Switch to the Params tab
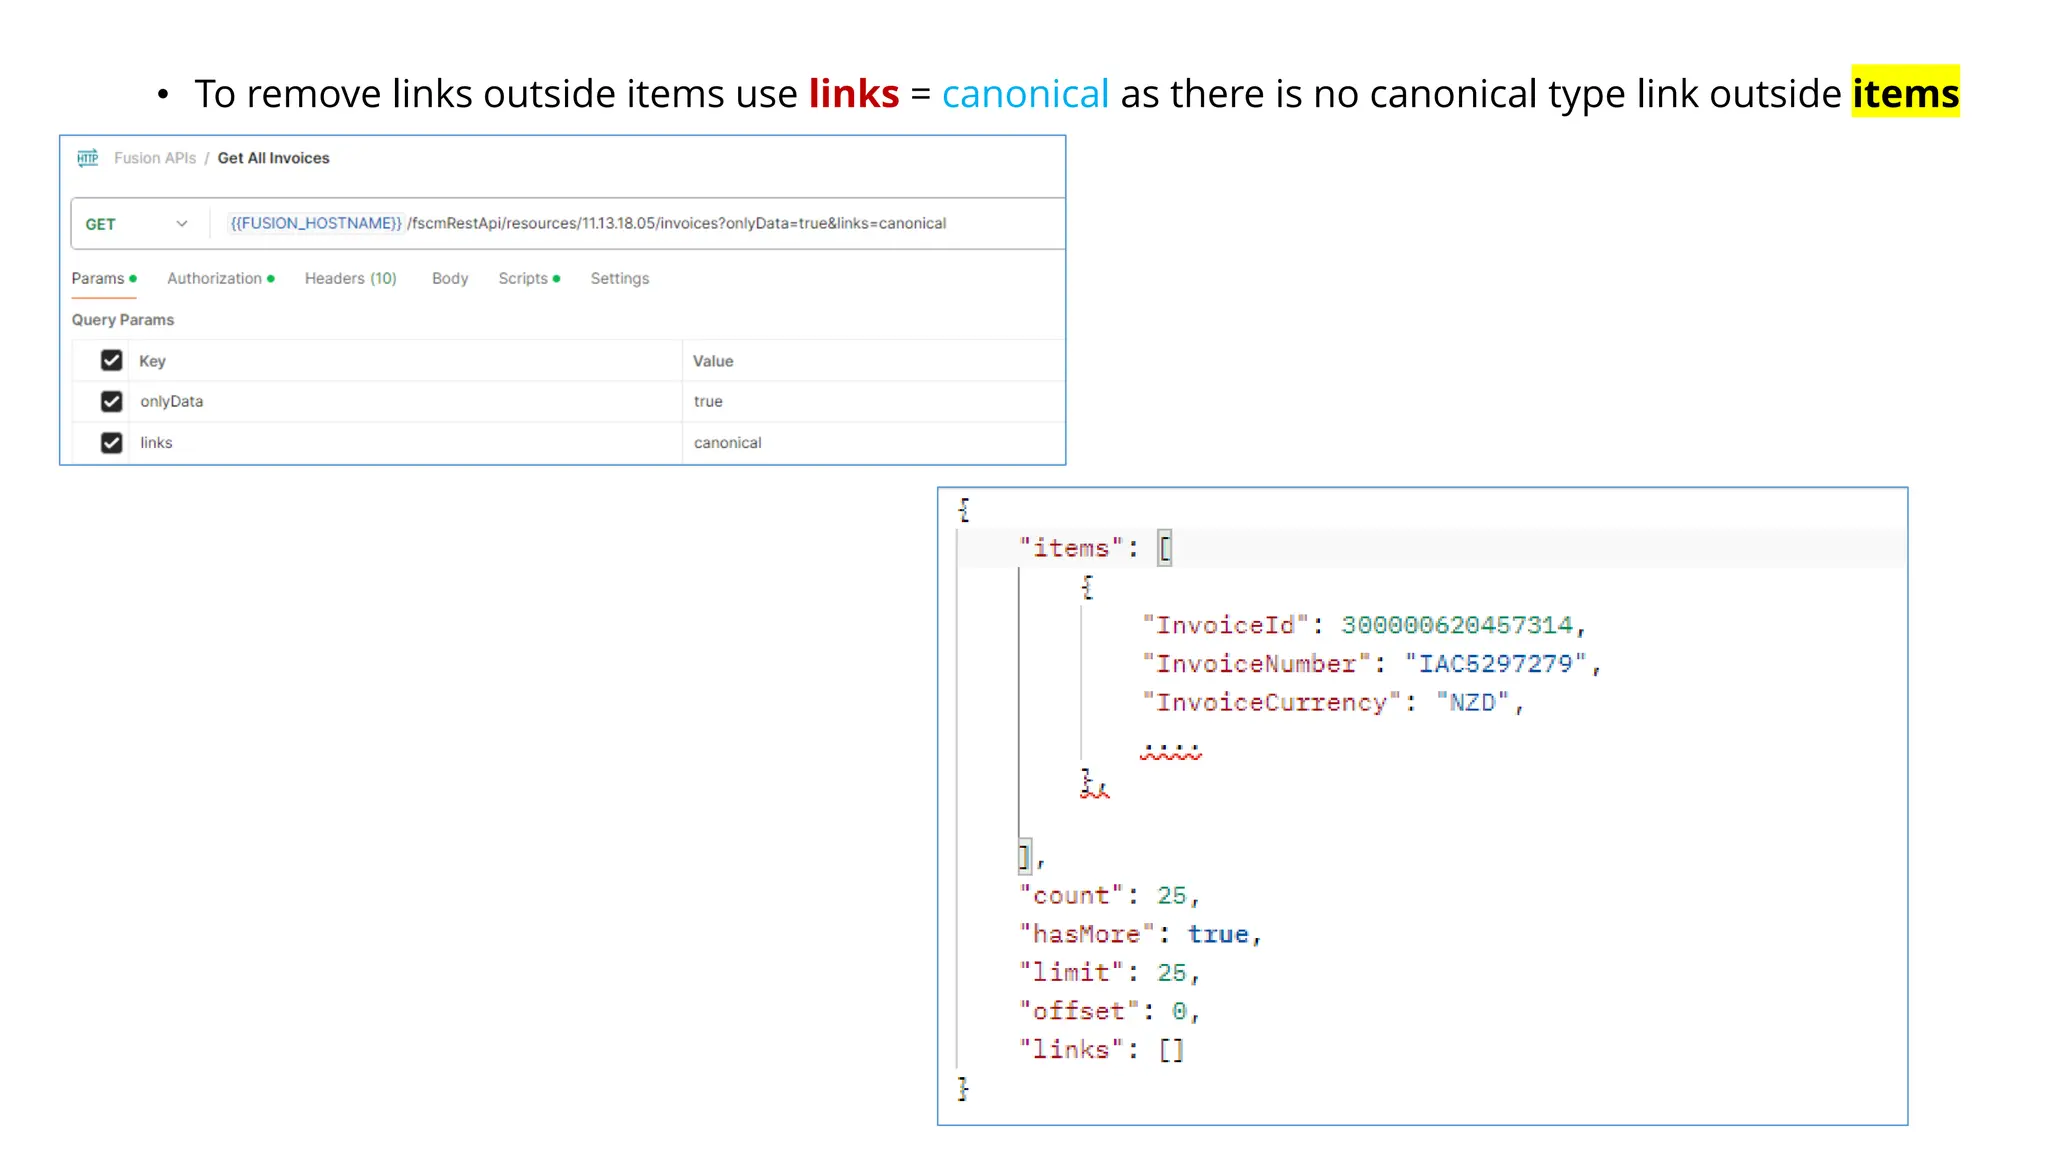 [103, 278]
